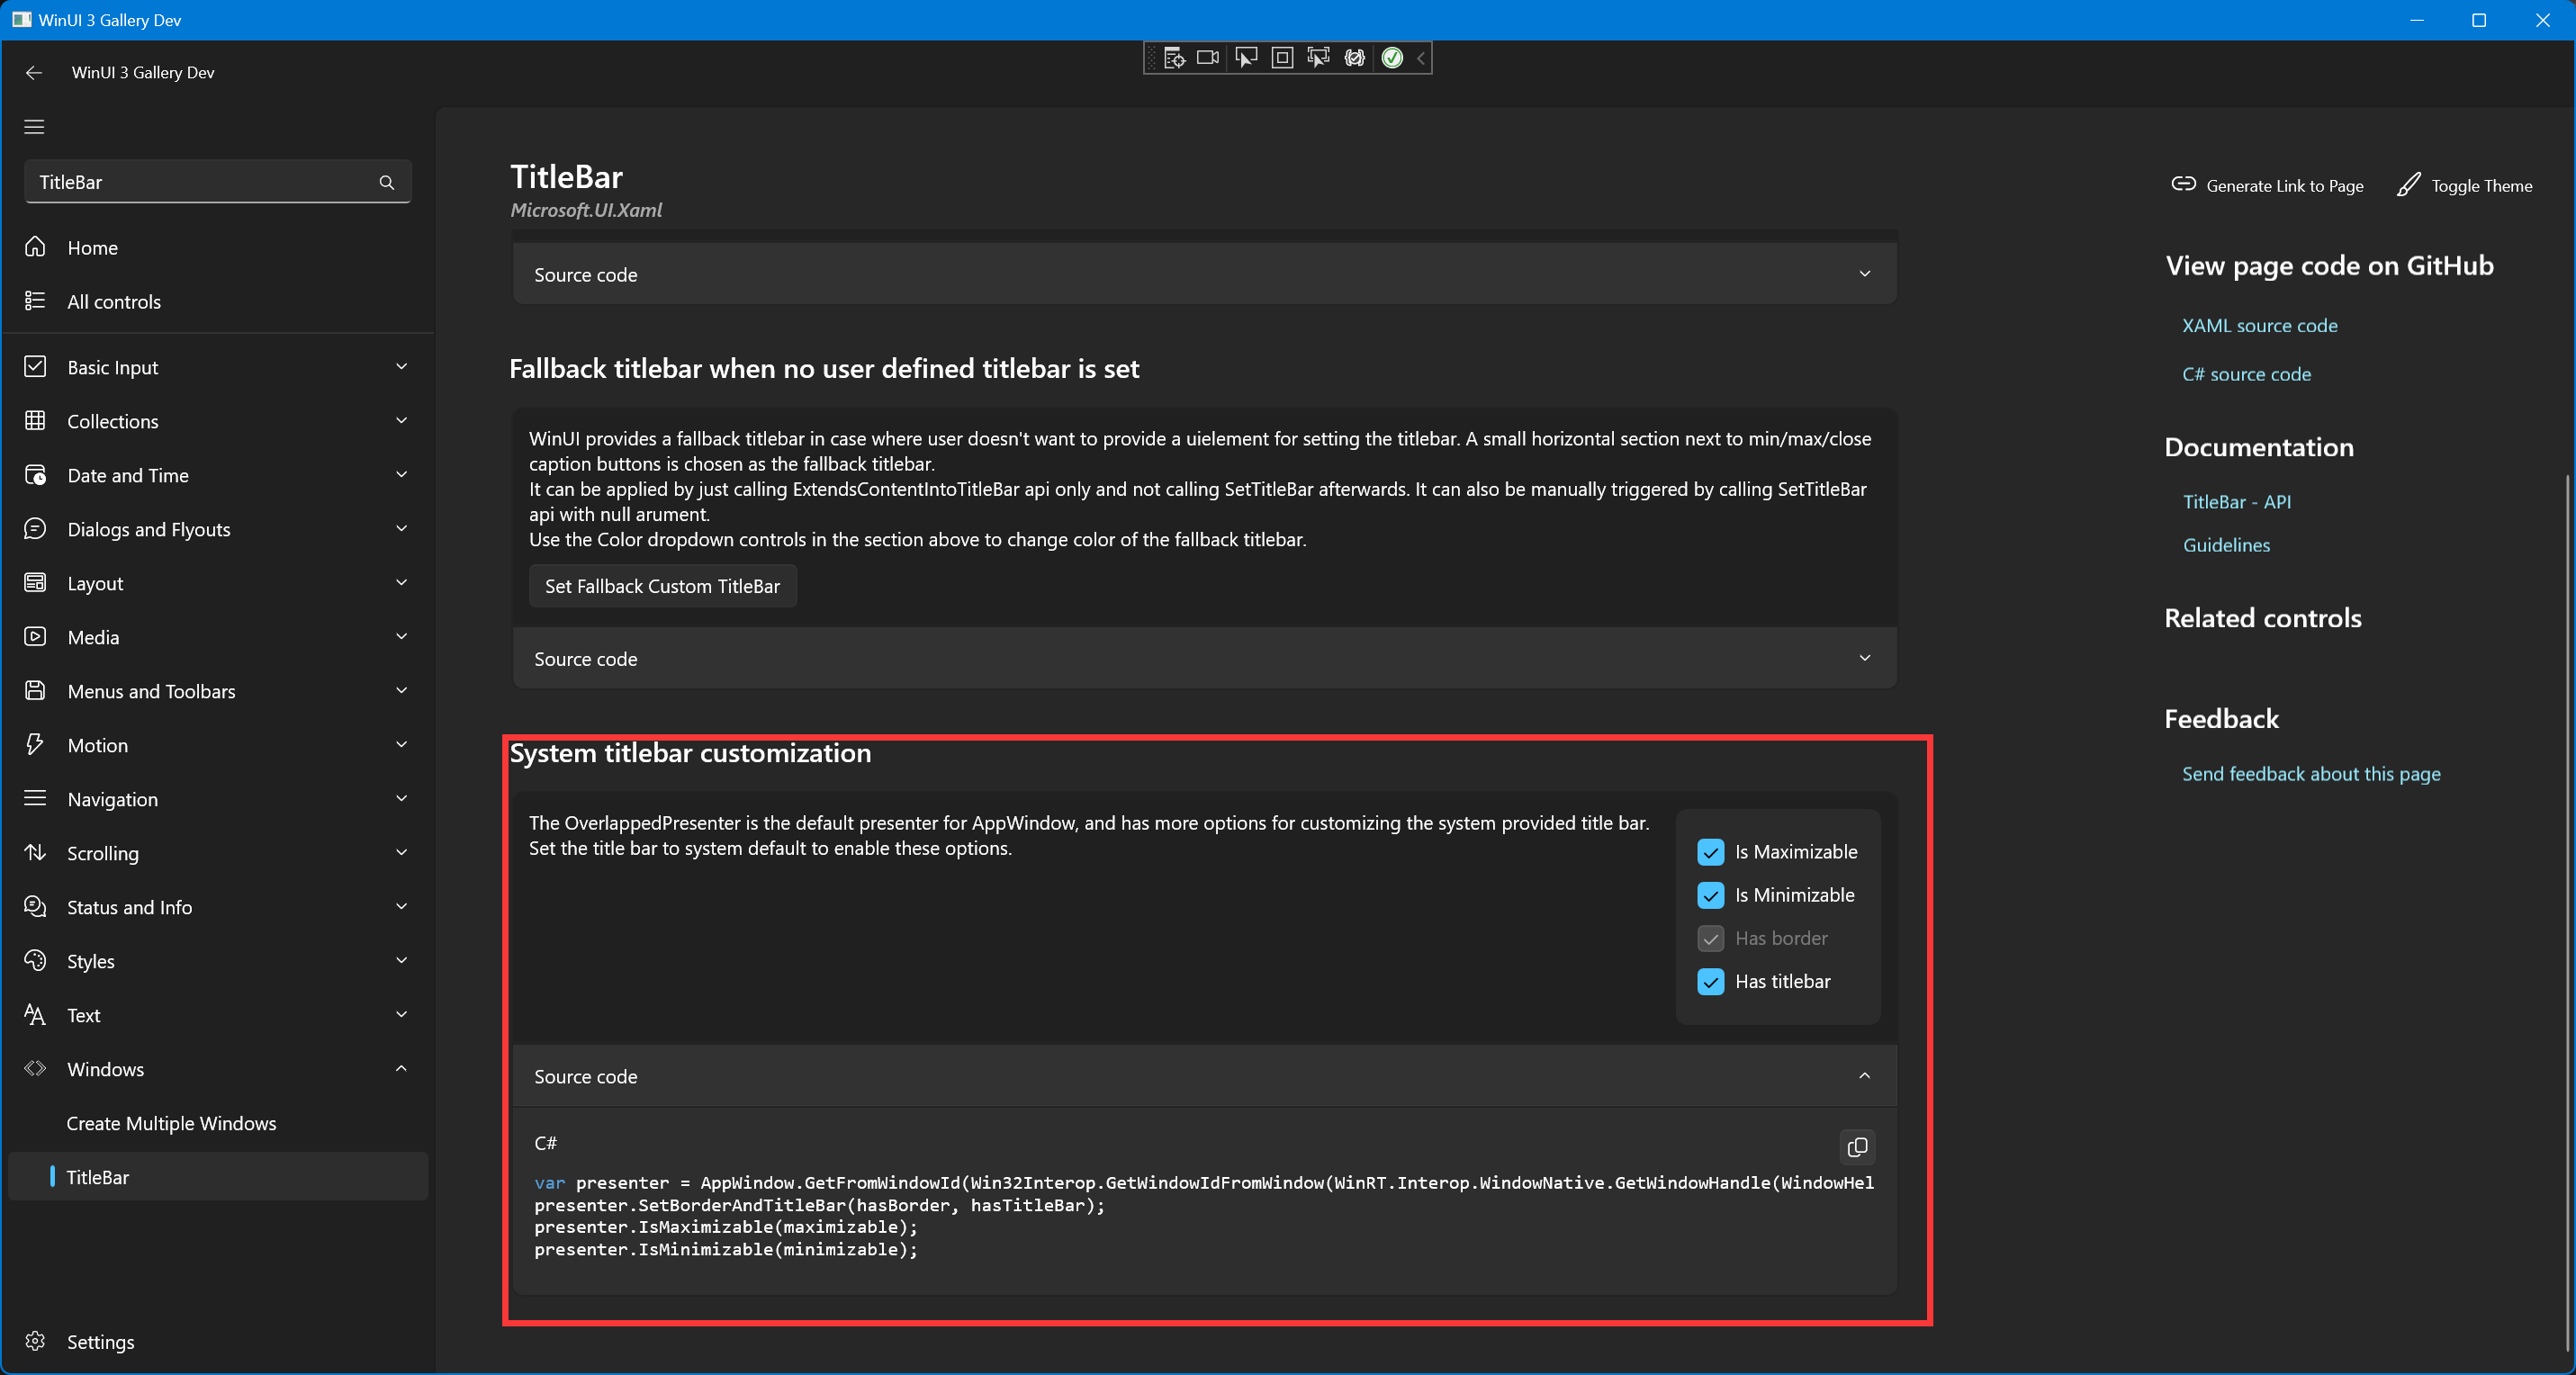Expand Source code under Fallback titlebar
This screenshot has height=1375, width=2576.
coord(1204,658)
